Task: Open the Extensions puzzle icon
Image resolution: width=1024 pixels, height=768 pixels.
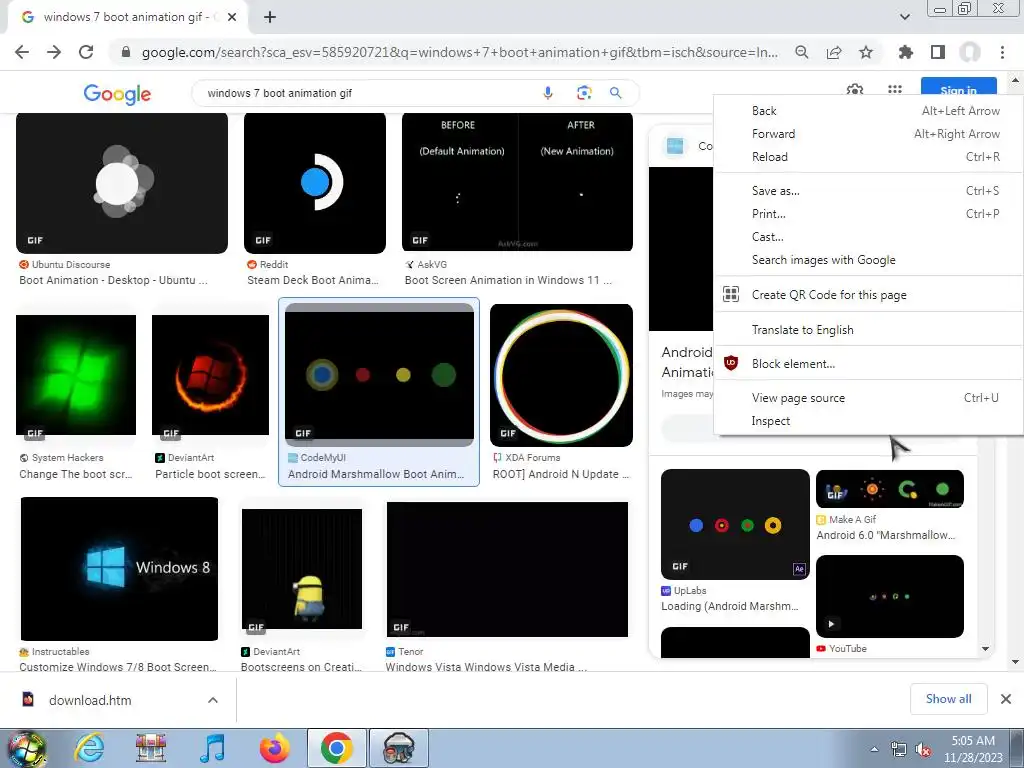Action: click(906, 52)
